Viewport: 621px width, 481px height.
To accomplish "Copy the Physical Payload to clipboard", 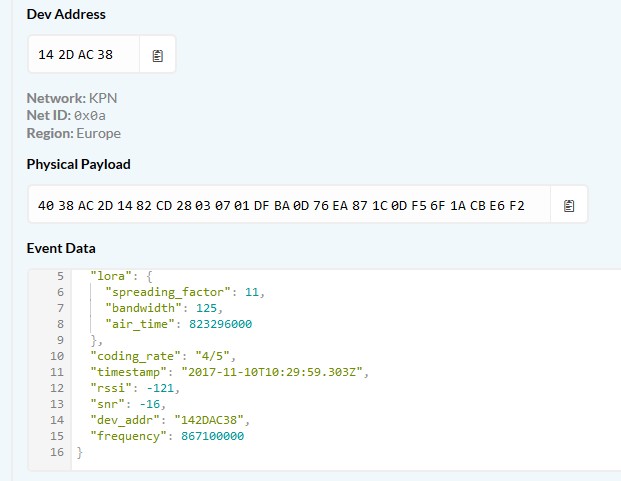I will (x=569, y=205).
